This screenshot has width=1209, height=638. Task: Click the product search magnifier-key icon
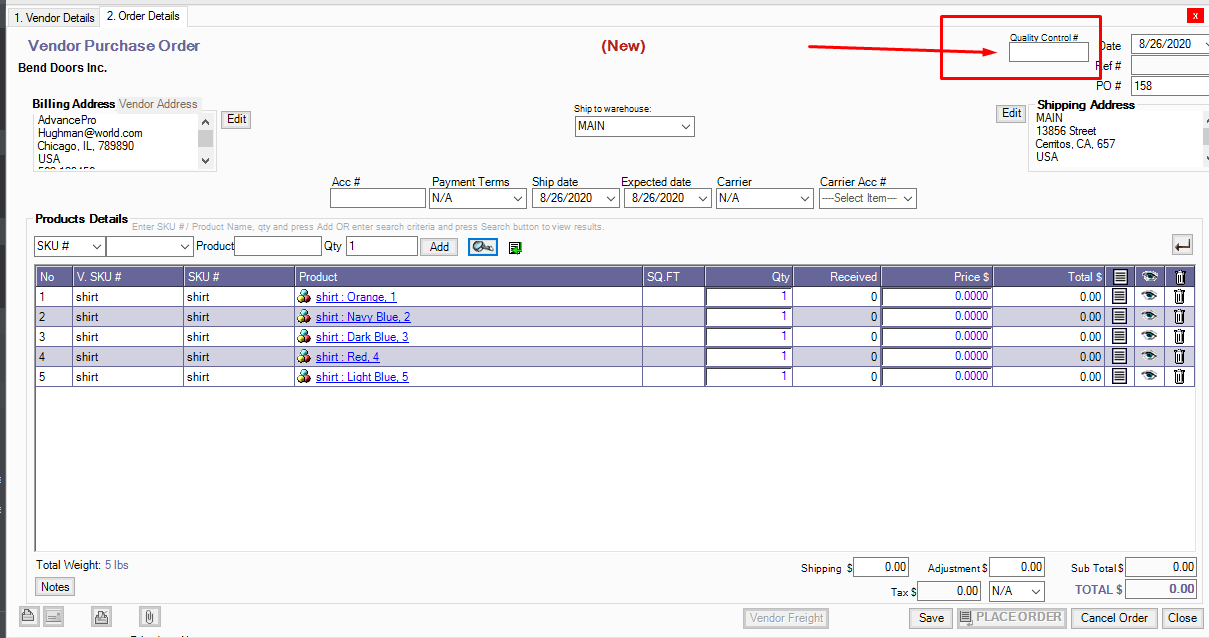click(482, 247)
